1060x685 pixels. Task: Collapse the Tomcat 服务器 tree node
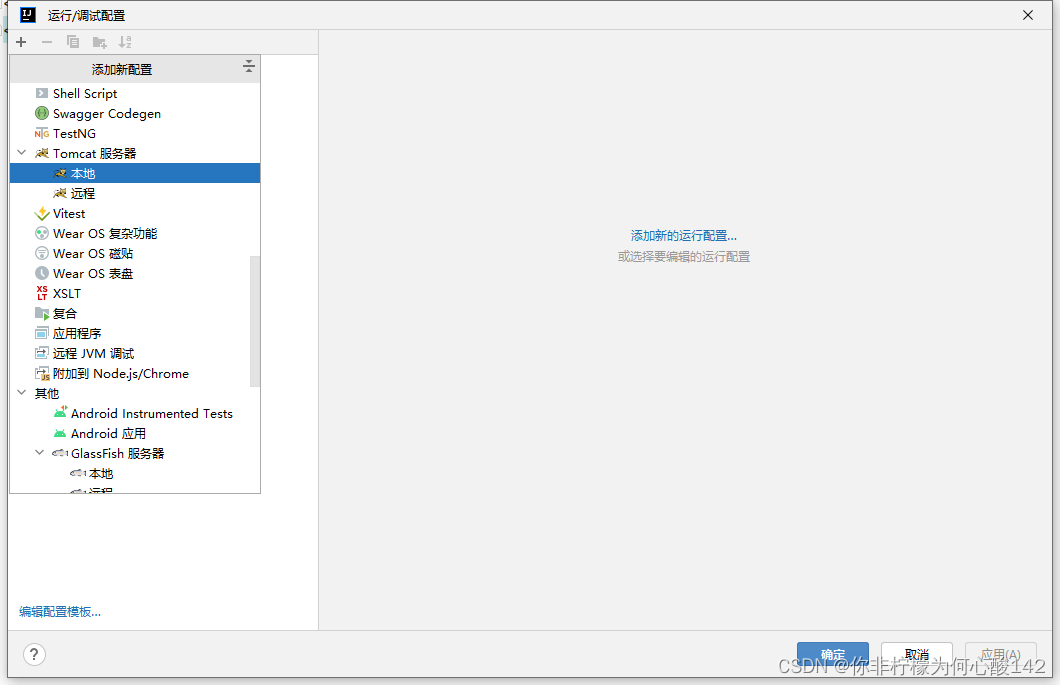pos(22,153)
